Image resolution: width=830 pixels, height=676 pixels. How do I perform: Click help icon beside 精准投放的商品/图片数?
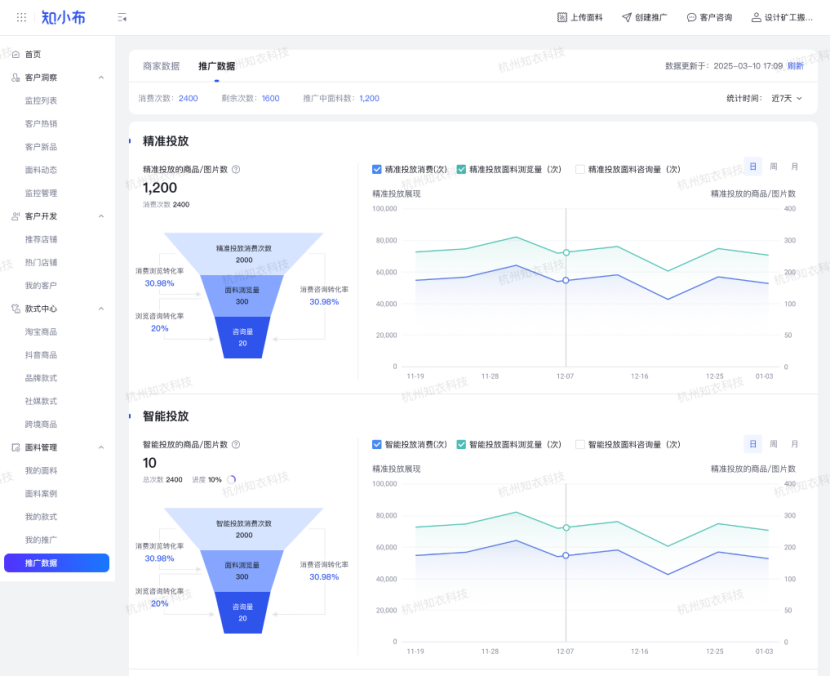pyautogui.click(x=236, y=169)
